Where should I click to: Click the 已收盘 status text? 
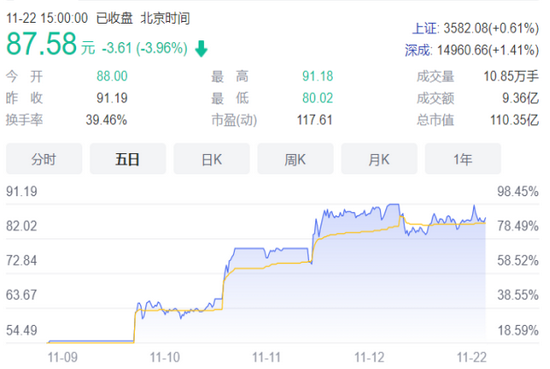click(x=115, y=18)
